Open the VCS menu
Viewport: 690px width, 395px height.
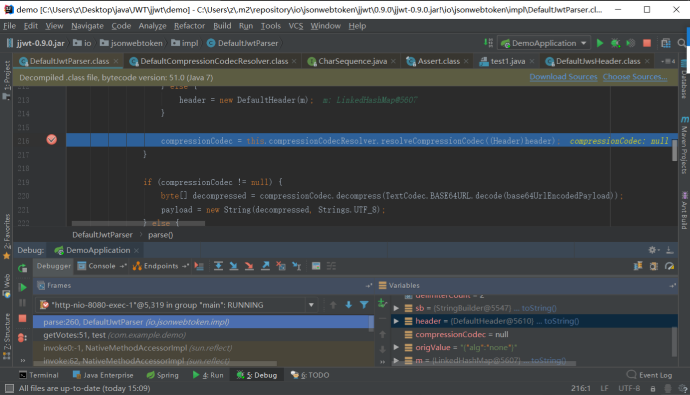tap(296, 26)
